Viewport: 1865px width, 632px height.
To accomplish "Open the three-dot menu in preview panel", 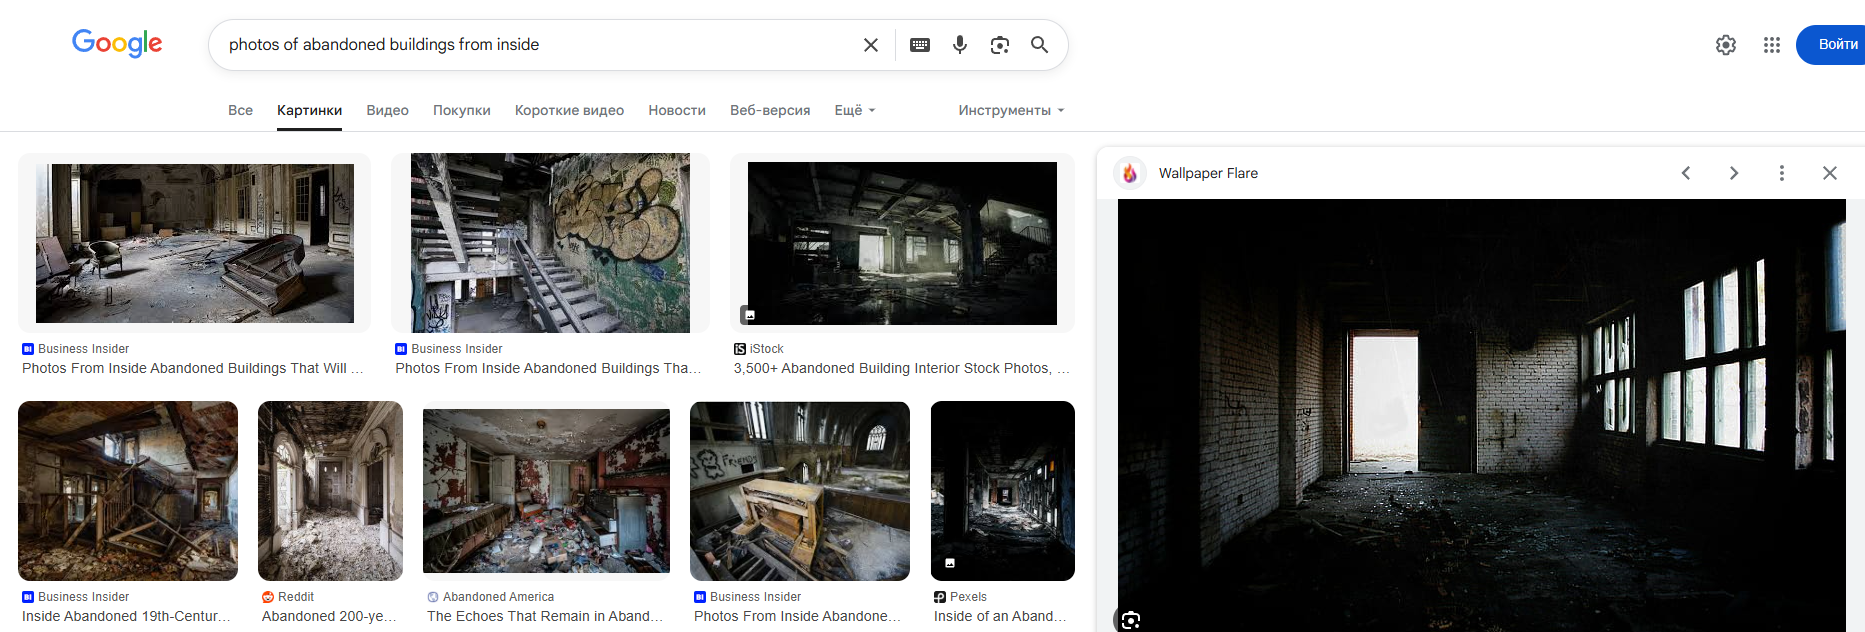I will (1782, 173).
